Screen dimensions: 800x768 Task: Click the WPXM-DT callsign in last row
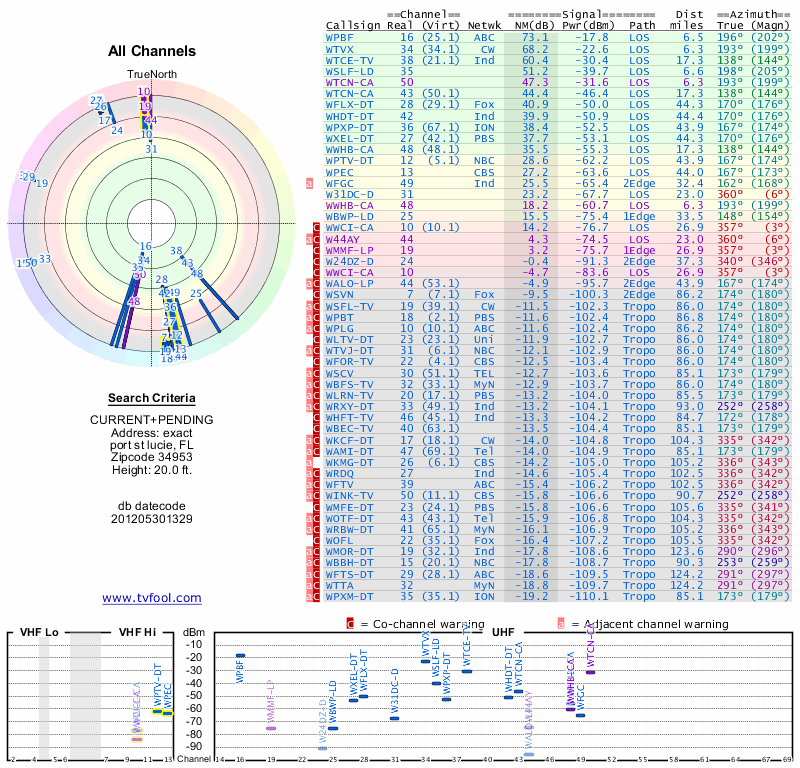coord(348,597)
